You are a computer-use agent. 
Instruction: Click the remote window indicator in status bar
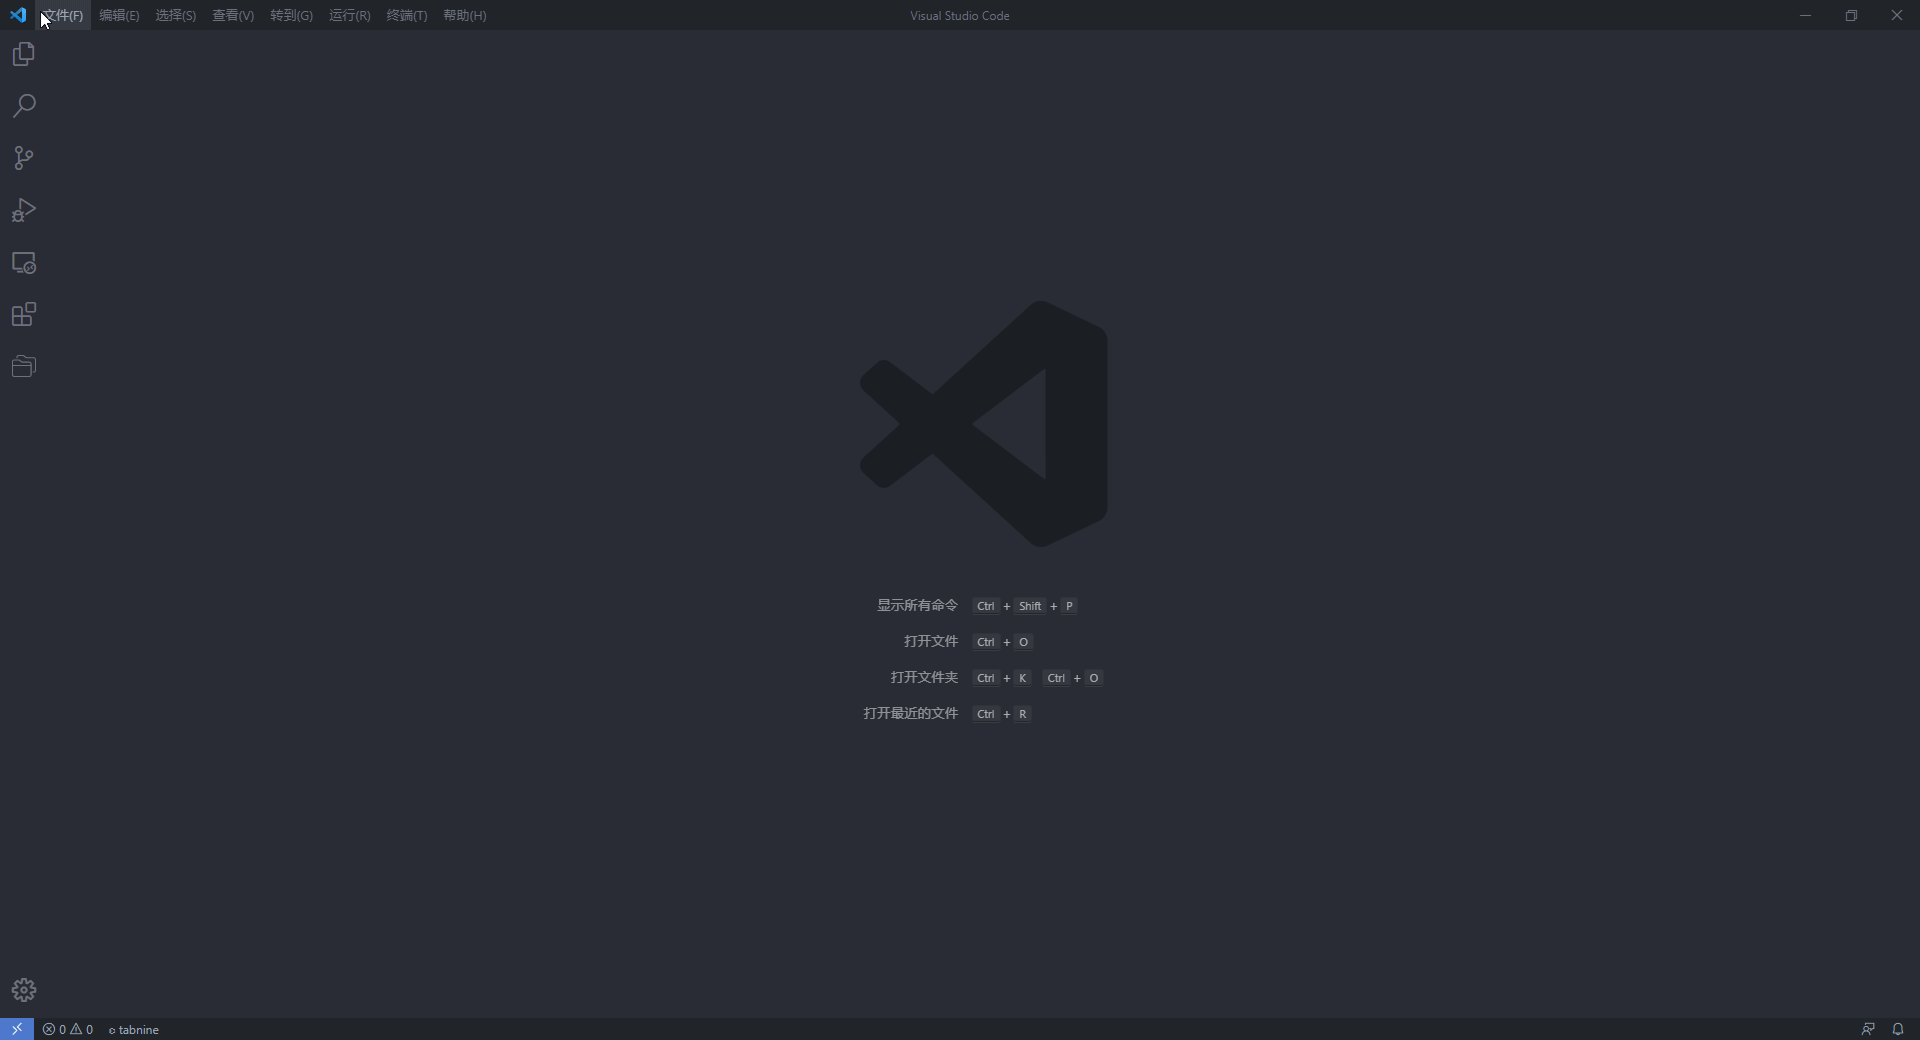[17, 1029]
